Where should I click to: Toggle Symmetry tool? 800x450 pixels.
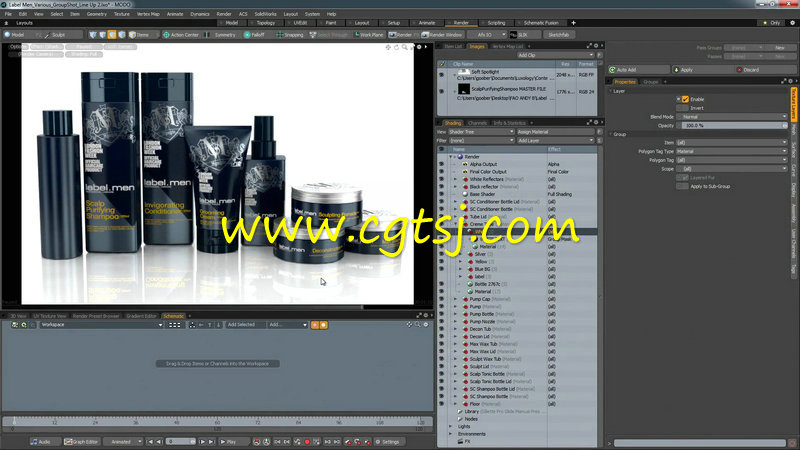point(220,35)
